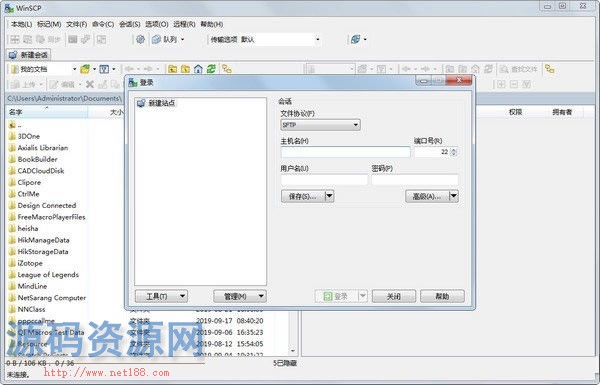Viewport: 600px width, 385px height.
Task: Open the 命令 menu
Action: click(103, 24)
